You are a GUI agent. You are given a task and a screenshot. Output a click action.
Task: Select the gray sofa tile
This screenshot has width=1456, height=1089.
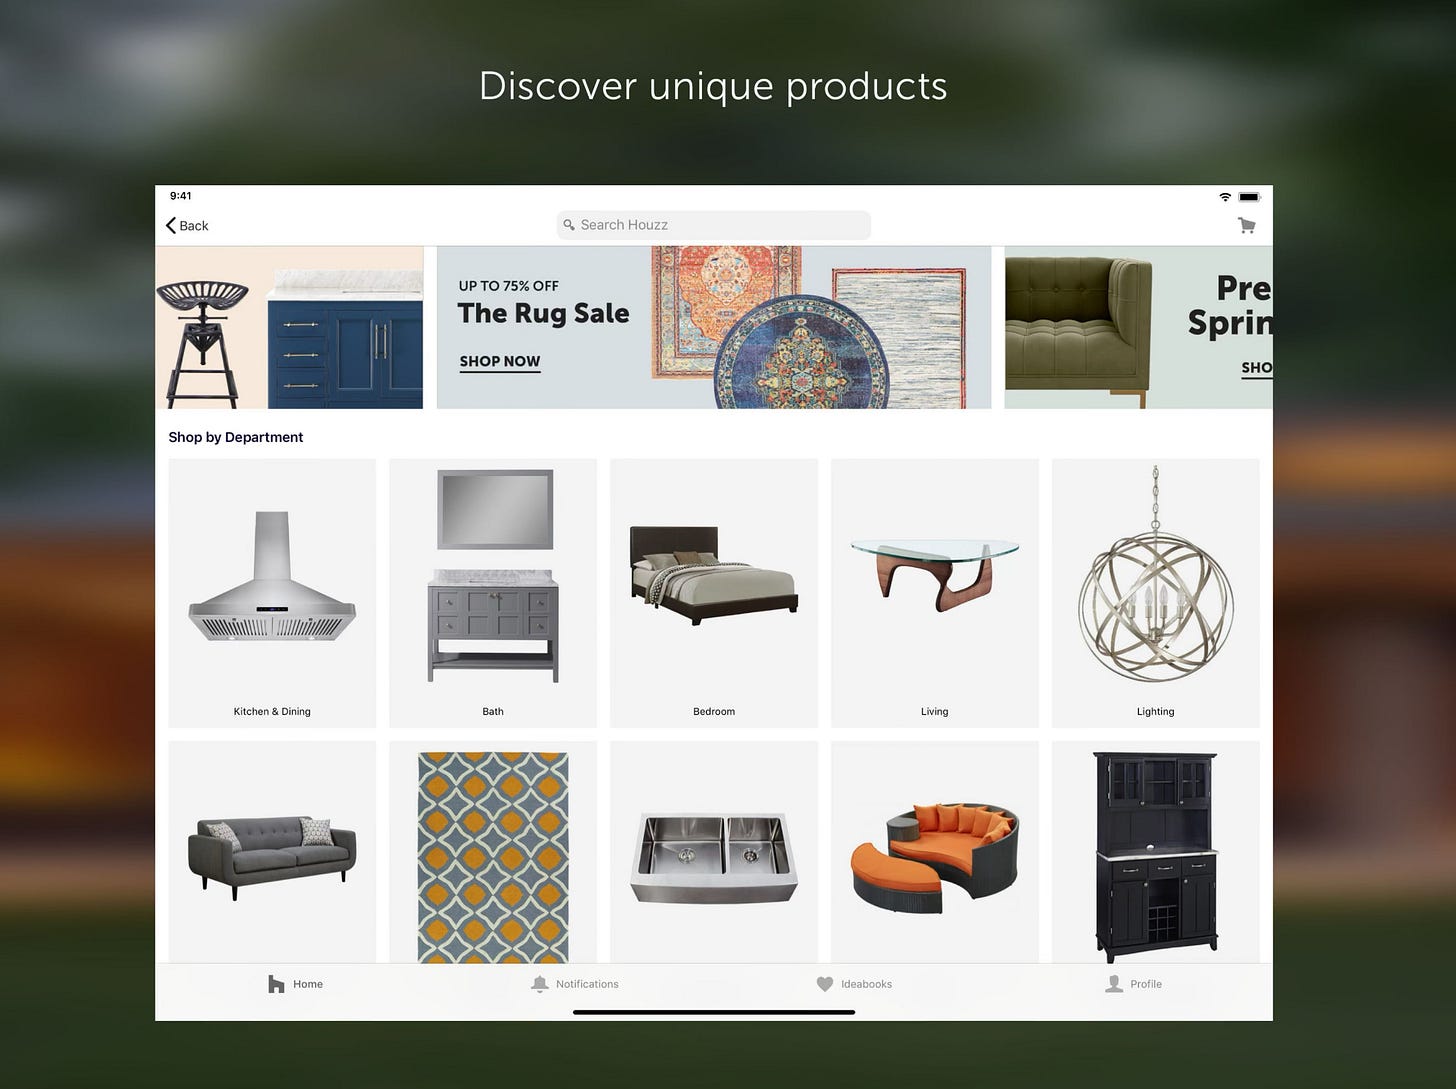[272, 852]
